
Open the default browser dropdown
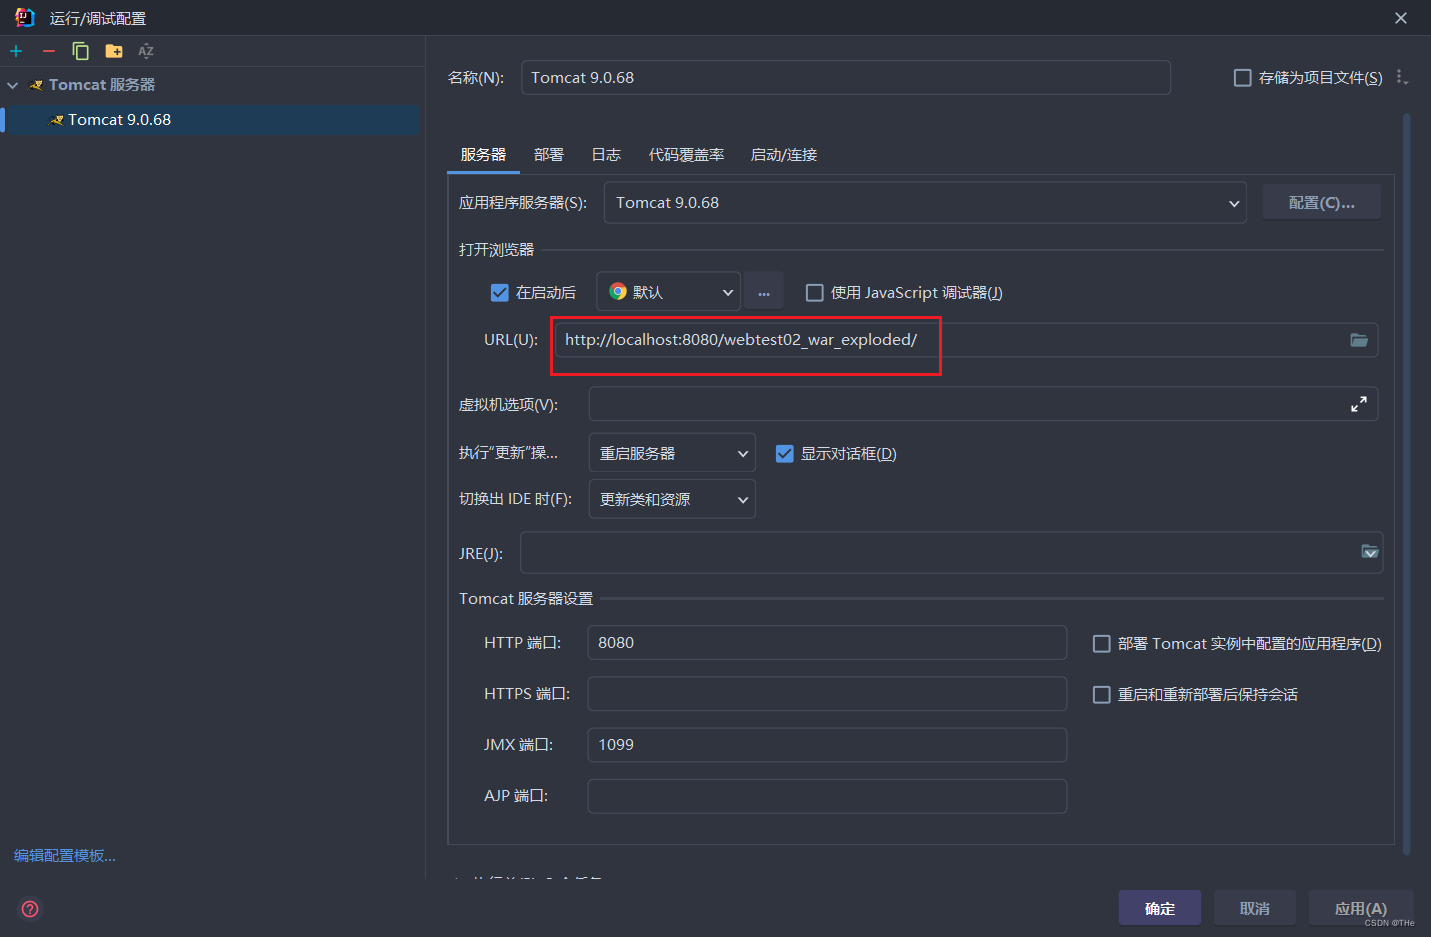point(669,292)
